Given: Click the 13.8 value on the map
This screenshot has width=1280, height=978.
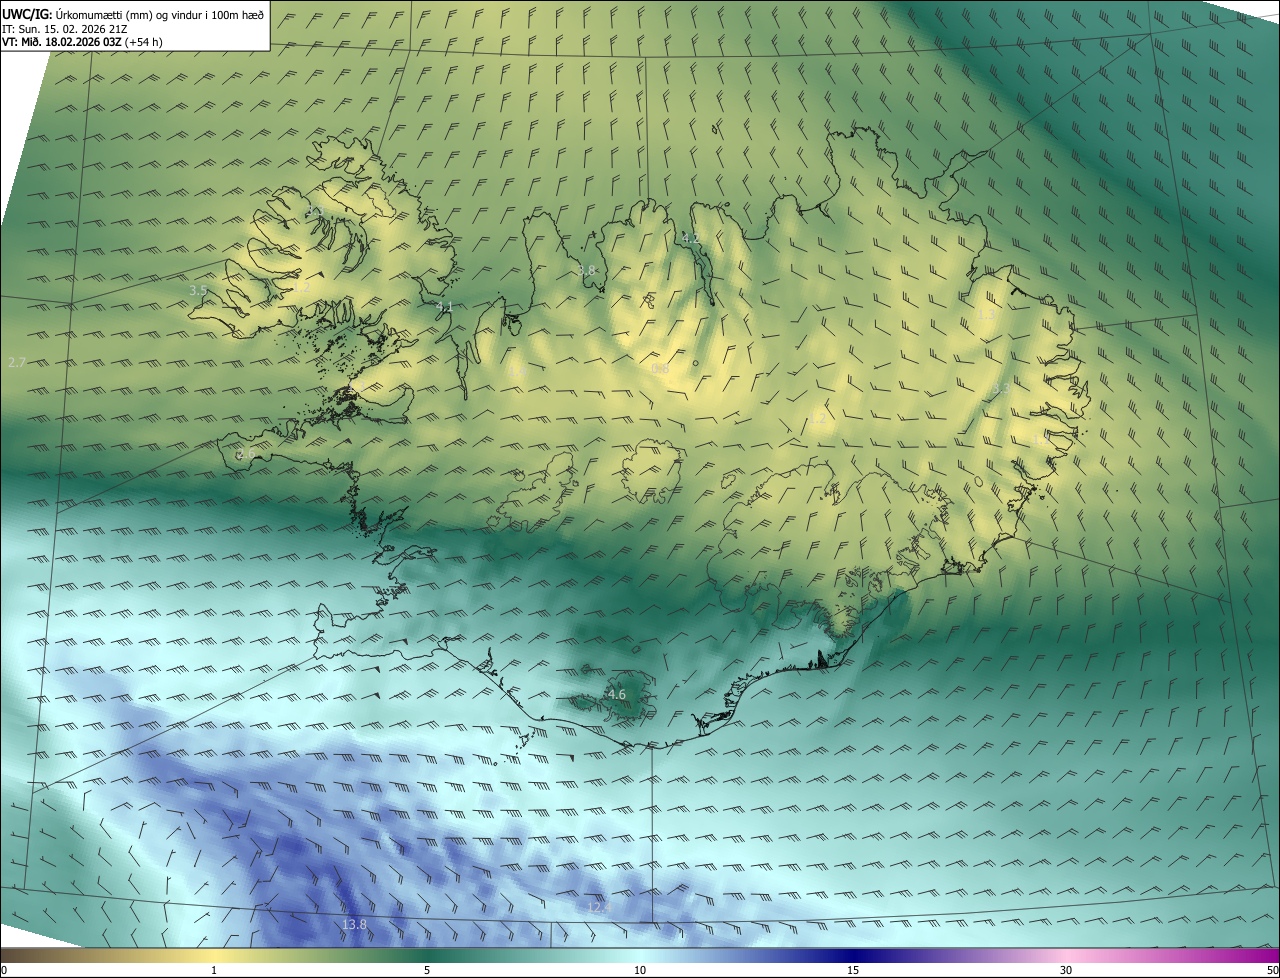Looking at the screenshot, I should [354, 925].
